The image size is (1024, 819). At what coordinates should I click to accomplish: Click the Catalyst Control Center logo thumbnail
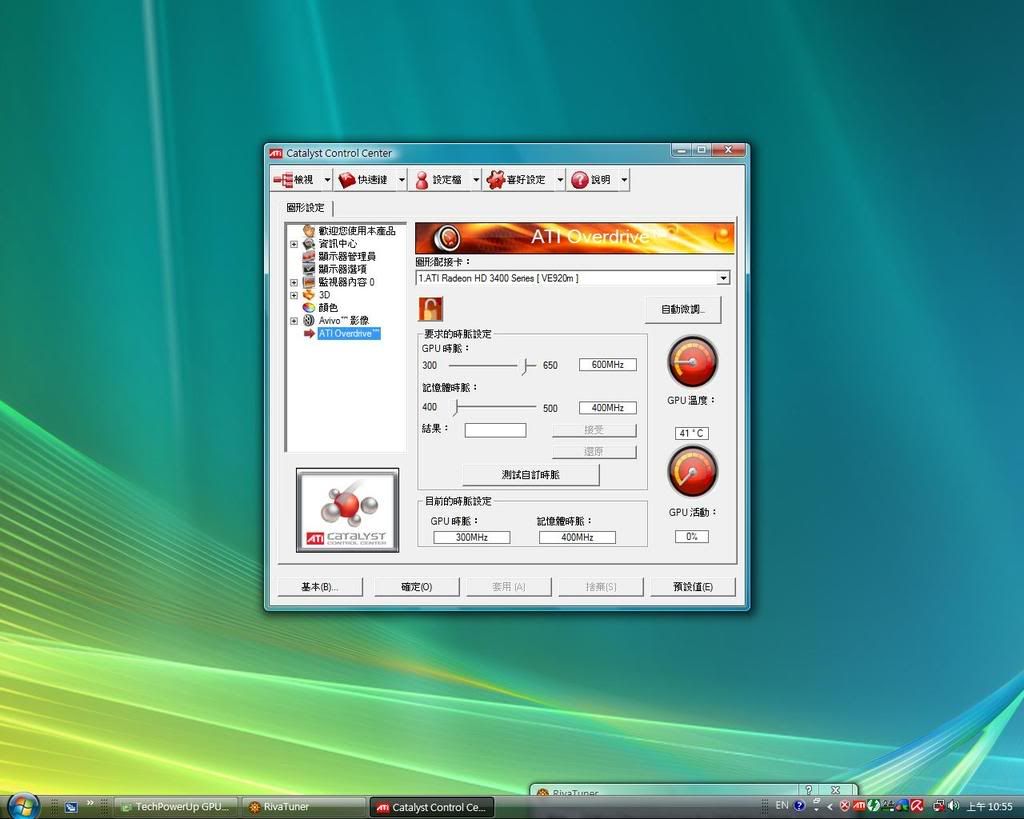pyautogui.click(x=347, y=510)
